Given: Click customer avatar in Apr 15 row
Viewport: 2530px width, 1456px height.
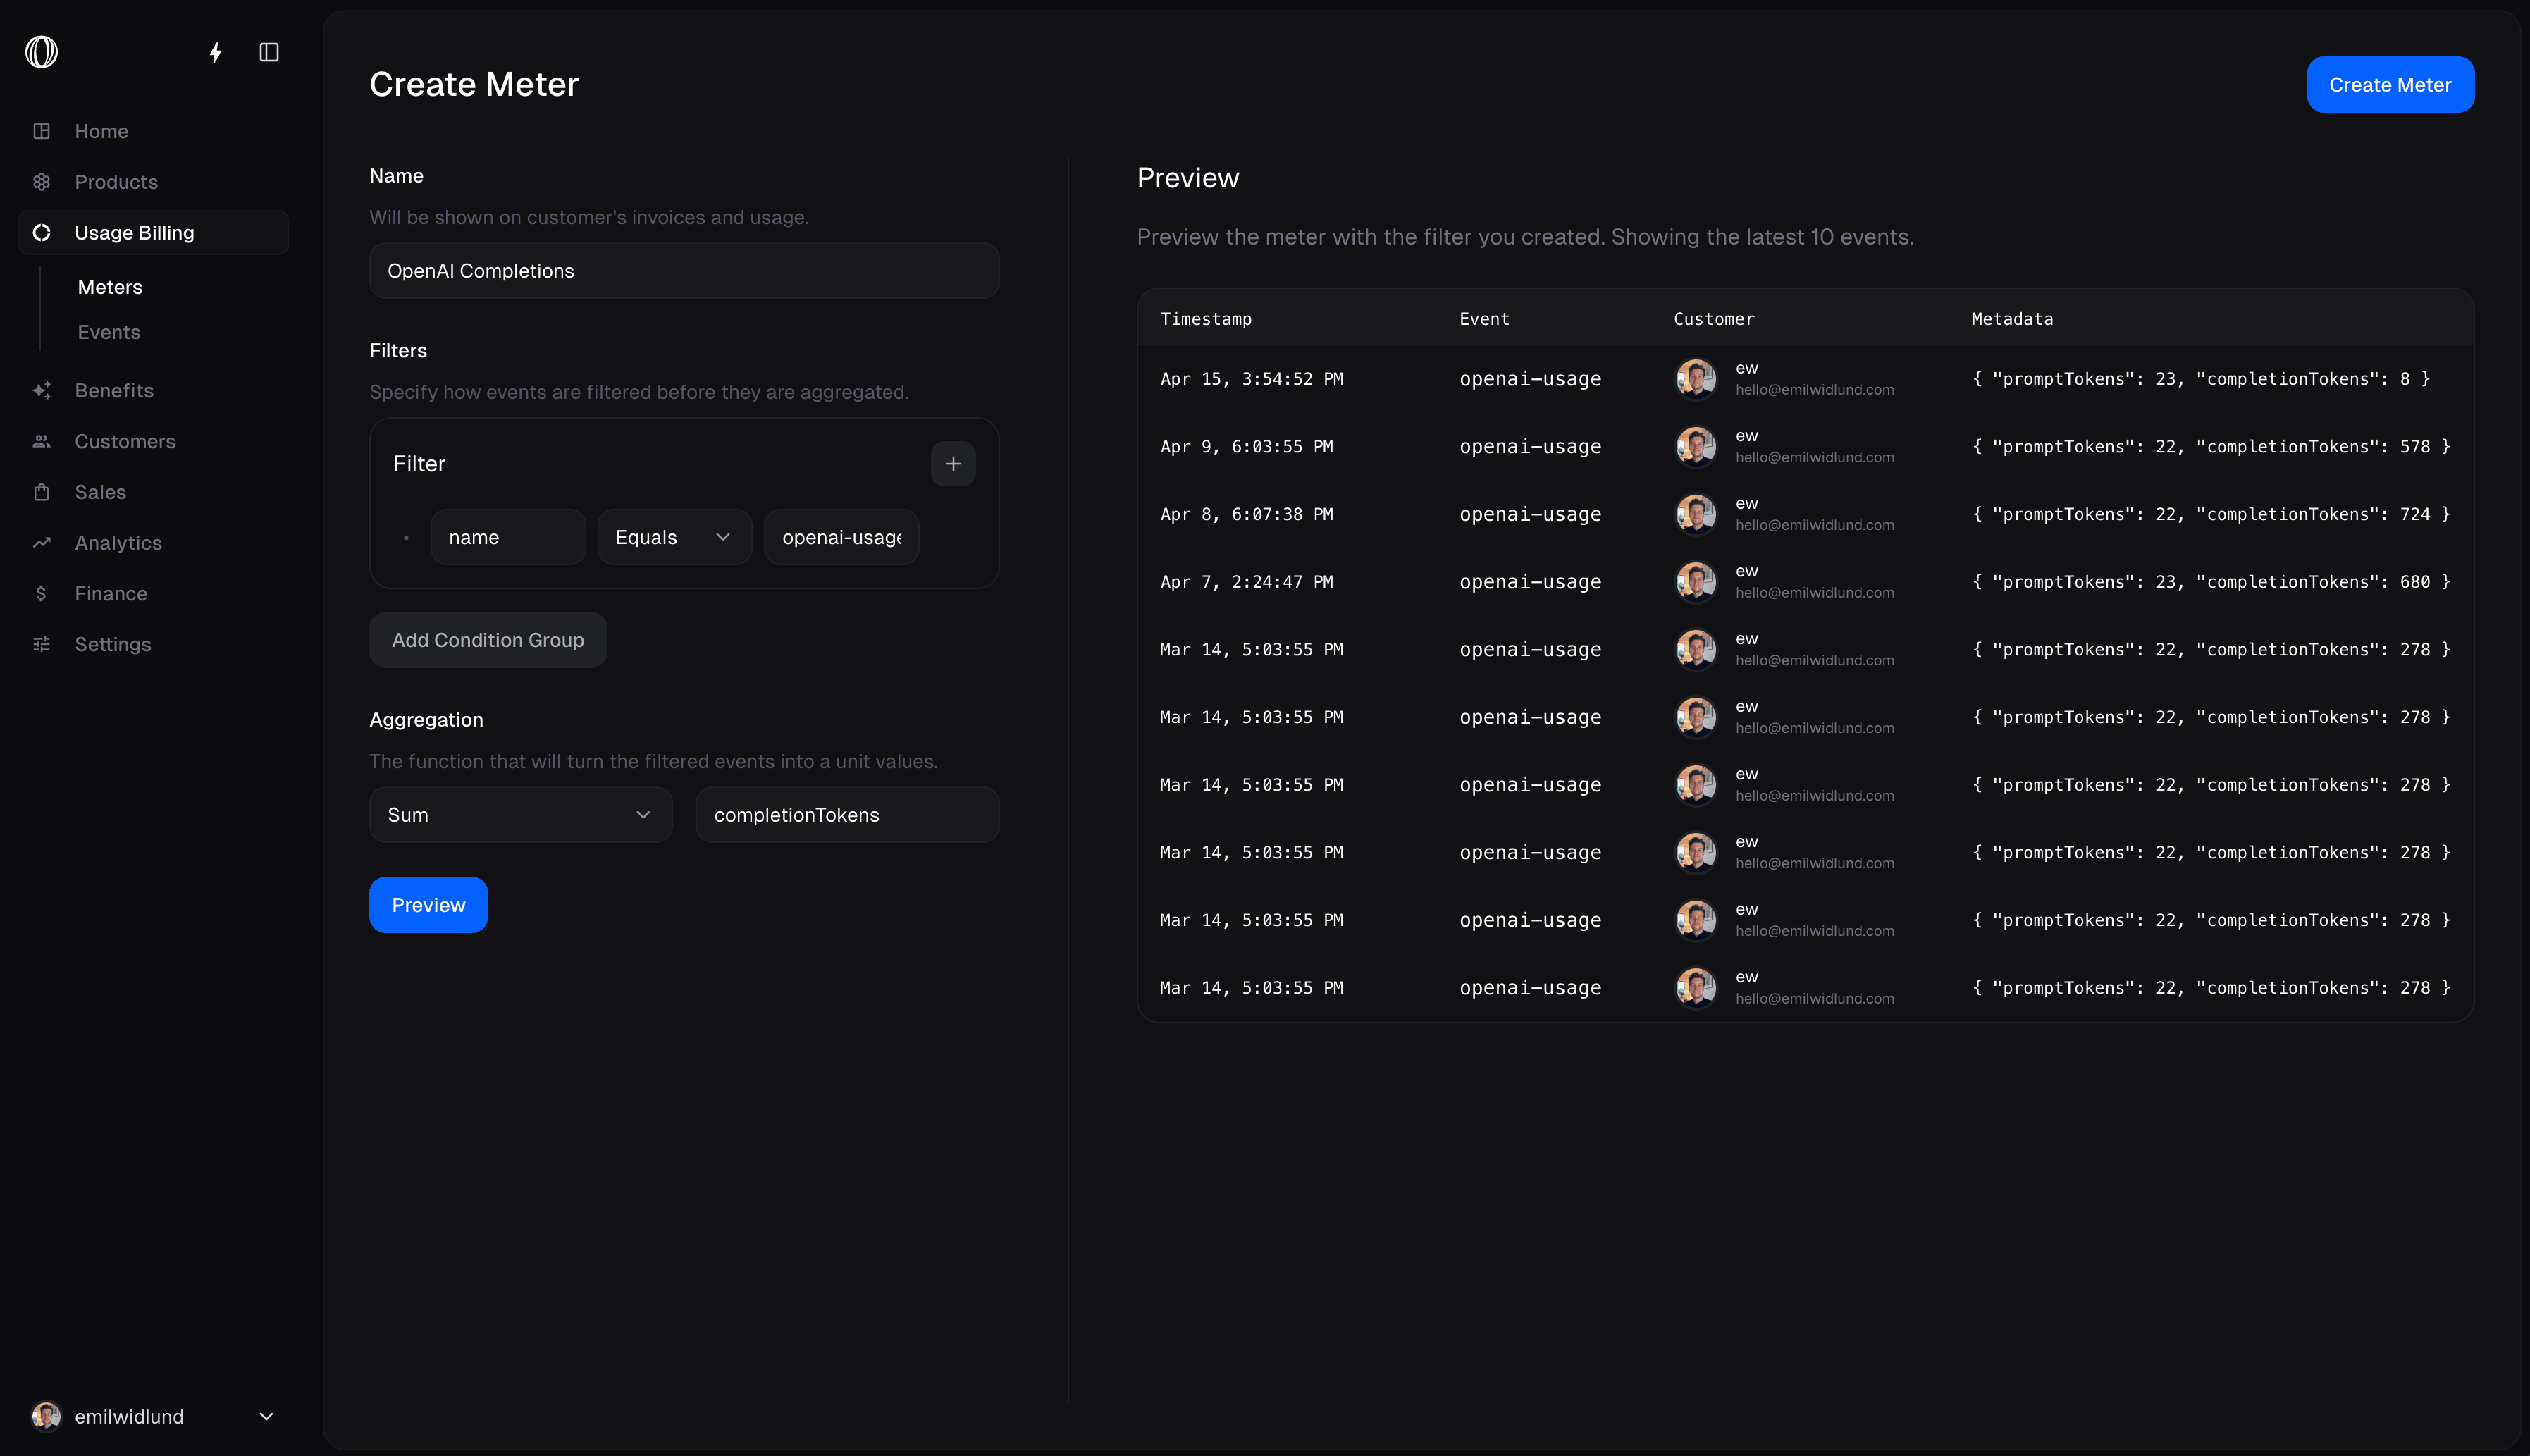Looking at the screenshot, I should click(1695, 379).
